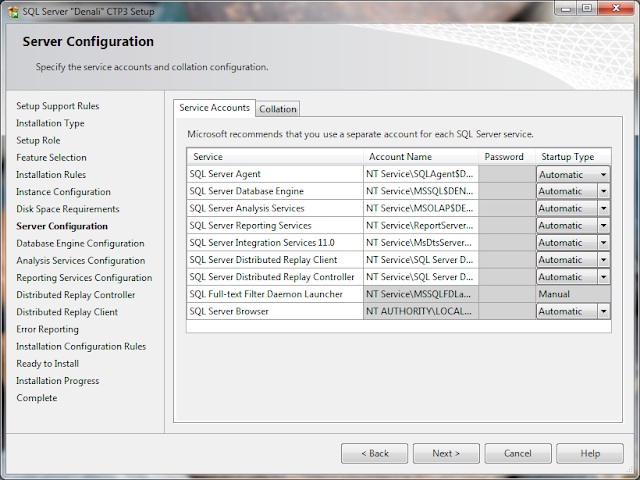Screen dimensions: 640x480
Task: Click Reporting Services Configuration step
Action: (84, 278)
